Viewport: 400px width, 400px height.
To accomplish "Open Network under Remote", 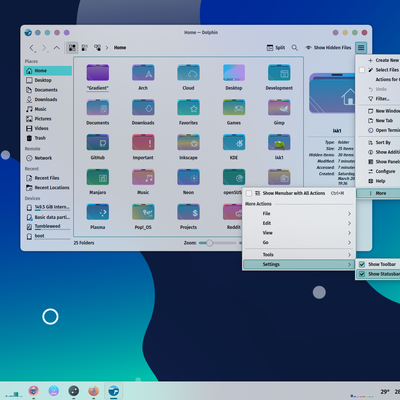I will click(48, 158).
